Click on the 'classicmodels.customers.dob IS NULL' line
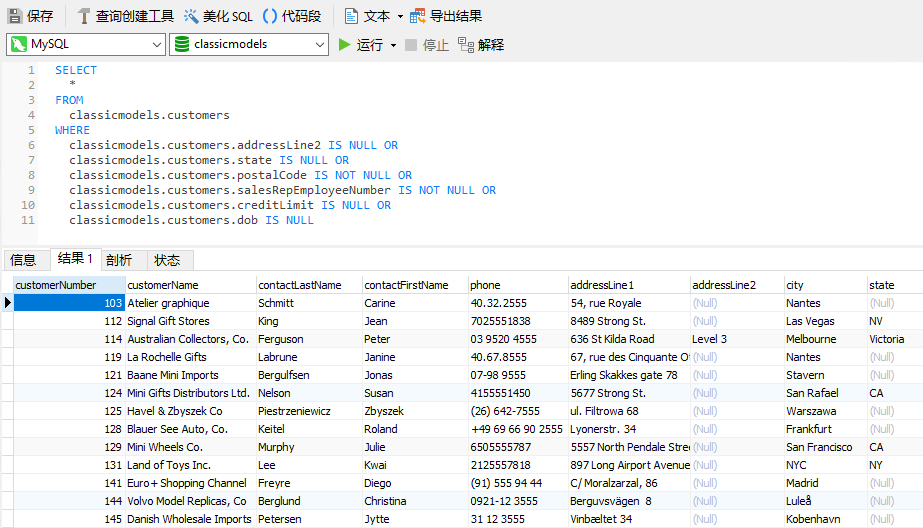Image resolution: width=923 pixels, height=528 pixels. coord(191,220)
